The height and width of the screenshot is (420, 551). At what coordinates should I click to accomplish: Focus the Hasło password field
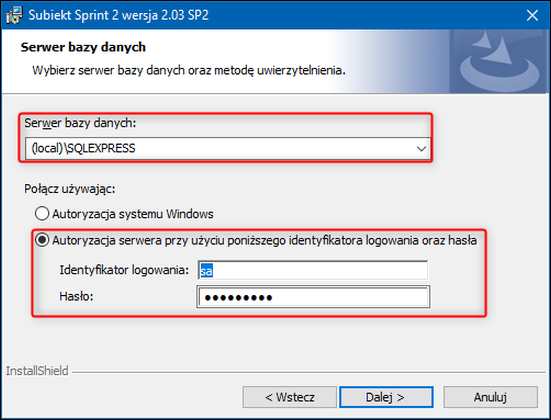[313, 297]
